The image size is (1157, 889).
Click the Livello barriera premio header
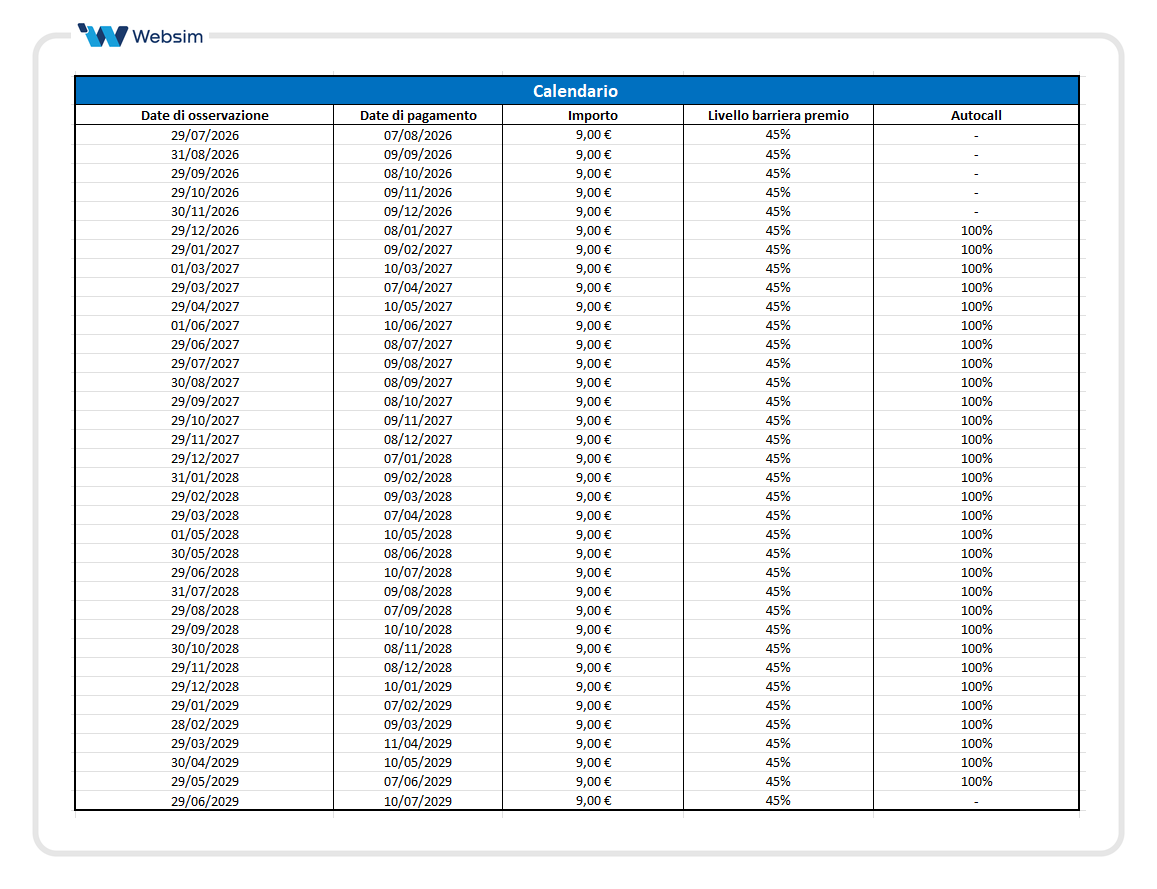click(778, 115)
